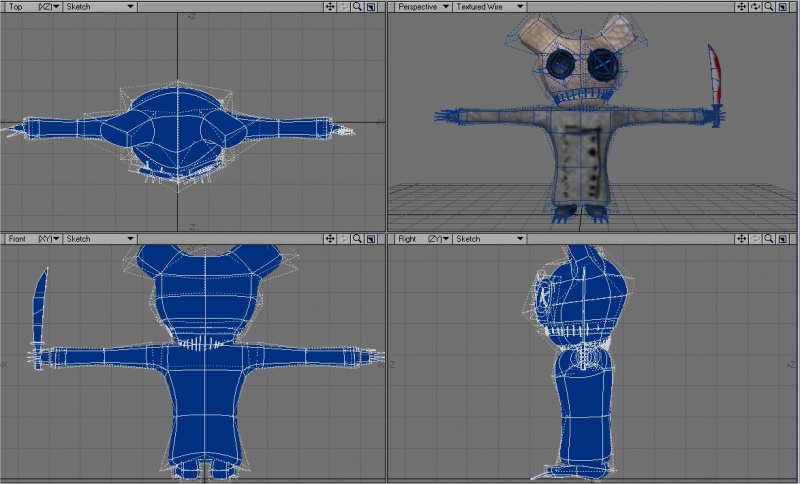The height and width of the screenshot is (484, 800).
Task: Click the pan icon in Top viewport
Action: (331, 6)
